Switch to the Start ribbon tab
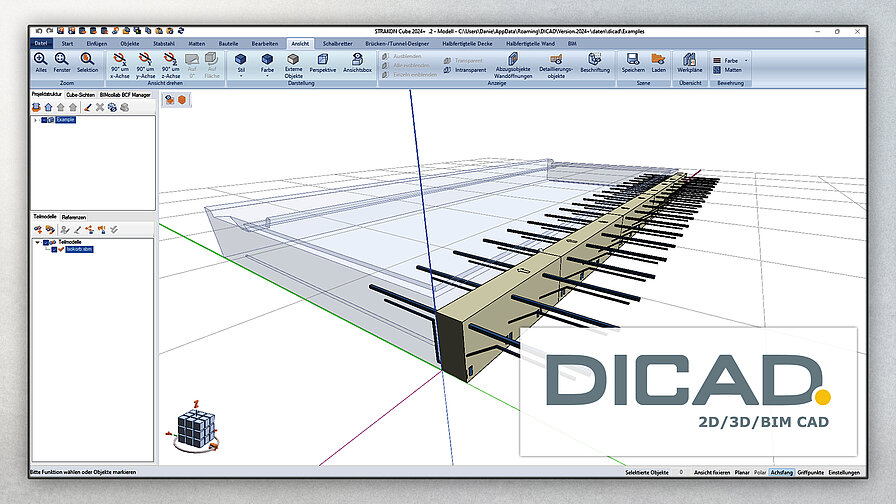This screenshot has width=896, height=504. pos(67,43)
